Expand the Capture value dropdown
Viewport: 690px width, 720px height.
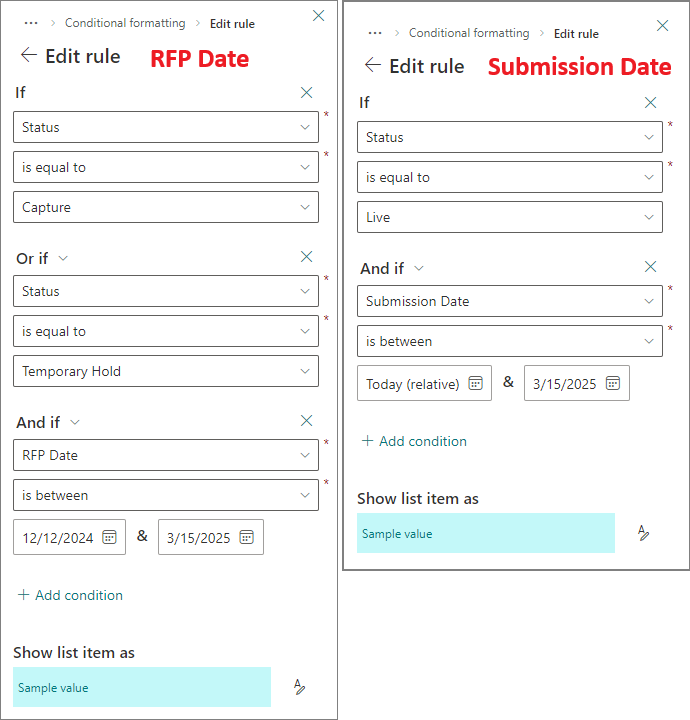pyautogui.click(x=166, y=207)
